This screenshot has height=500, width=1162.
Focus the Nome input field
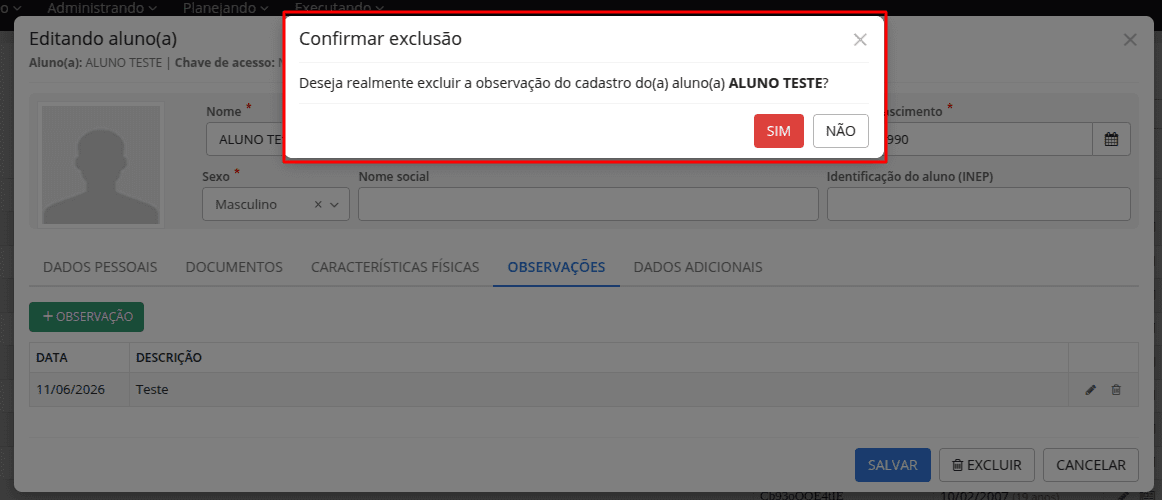246,139
